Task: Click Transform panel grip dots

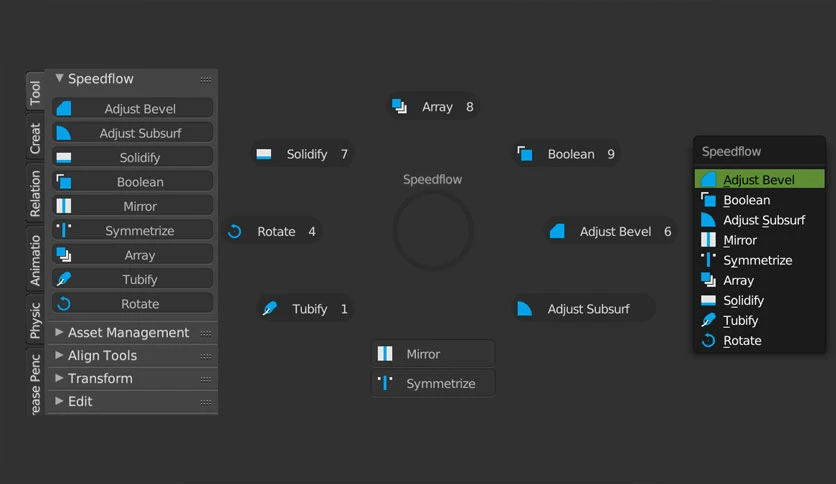Action: click(206, 379)
